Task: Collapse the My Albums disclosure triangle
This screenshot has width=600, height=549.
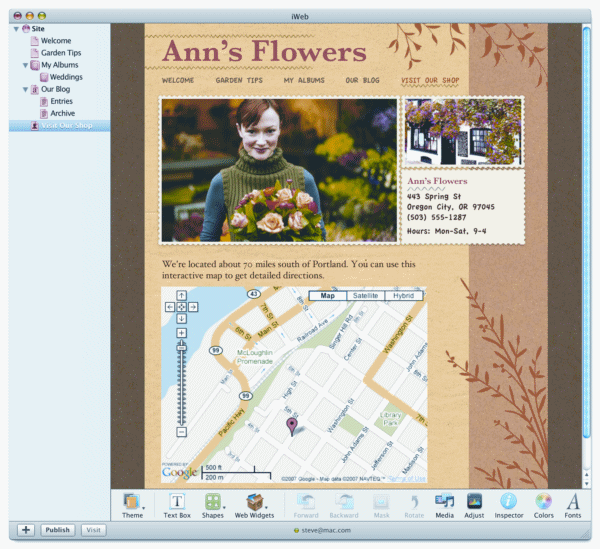Action: click(24, 65)
